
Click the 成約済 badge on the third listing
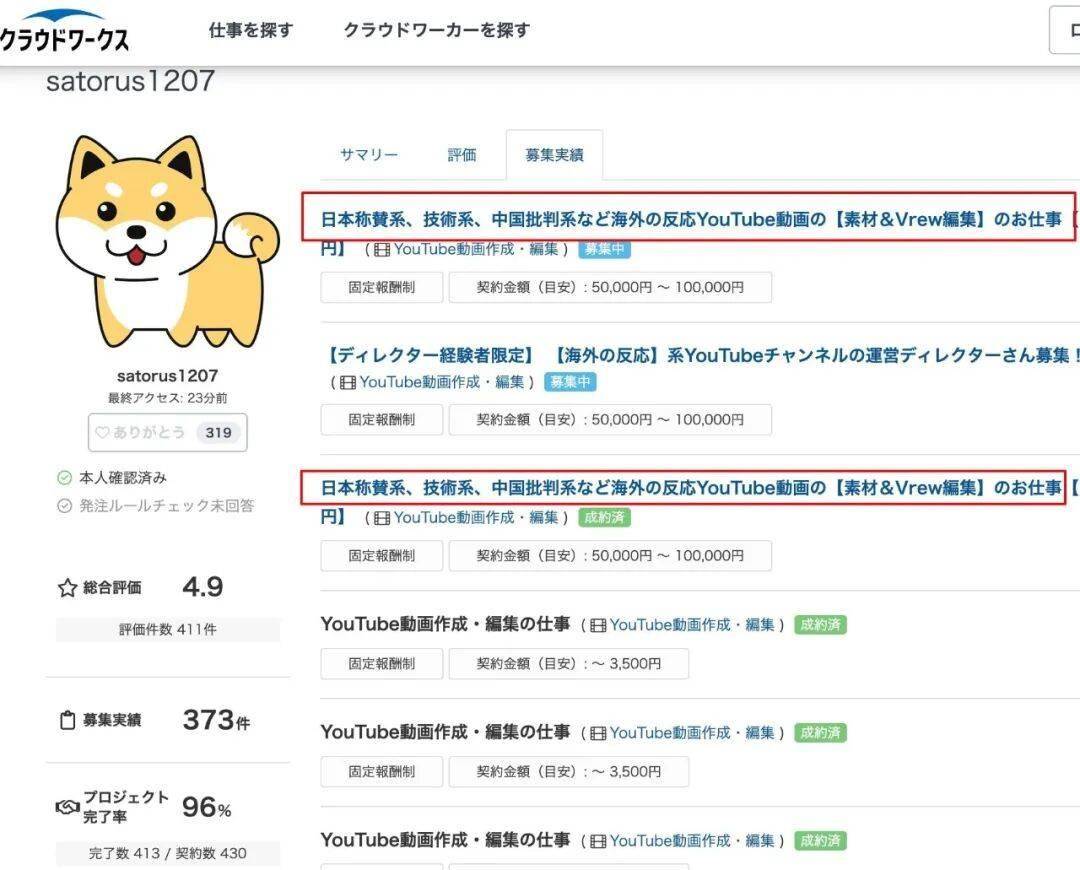[x=604, y=518]
